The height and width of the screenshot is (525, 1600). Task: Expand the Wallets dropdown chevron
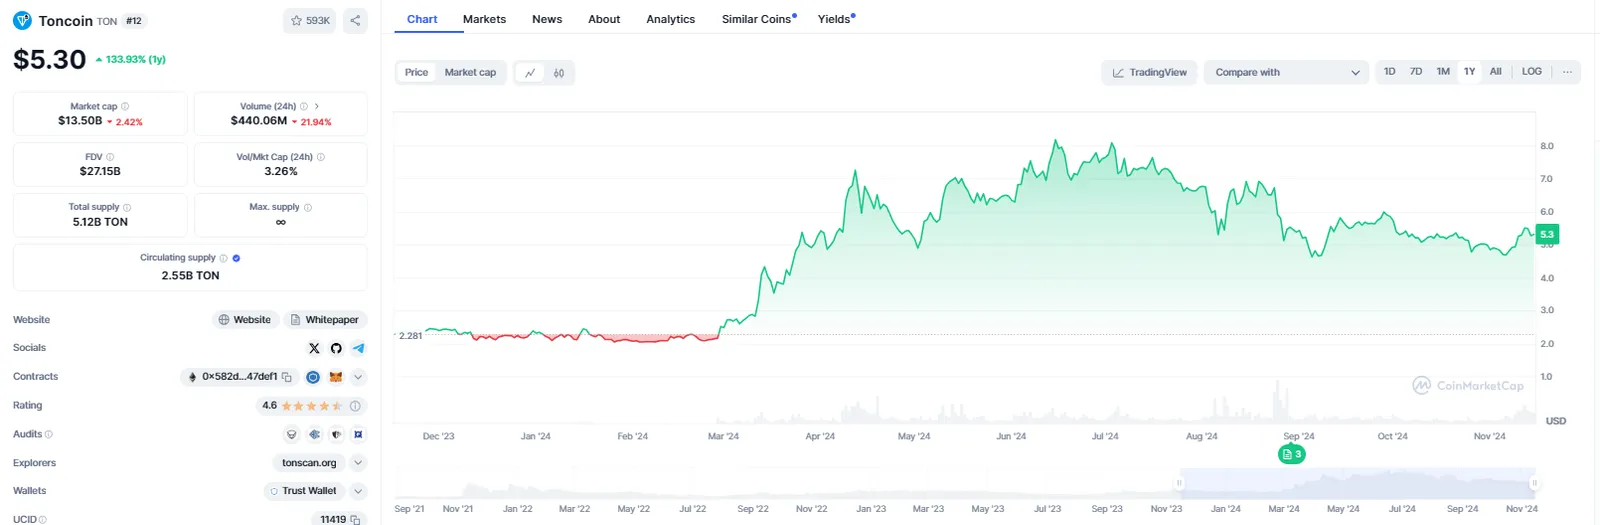[x=358, y=491]
